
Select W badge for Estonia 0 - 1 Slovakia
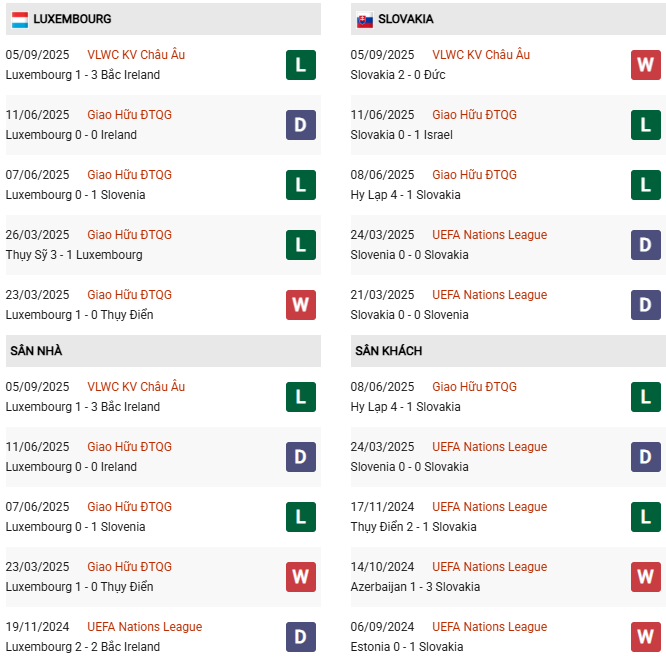[x=645, y=637]
